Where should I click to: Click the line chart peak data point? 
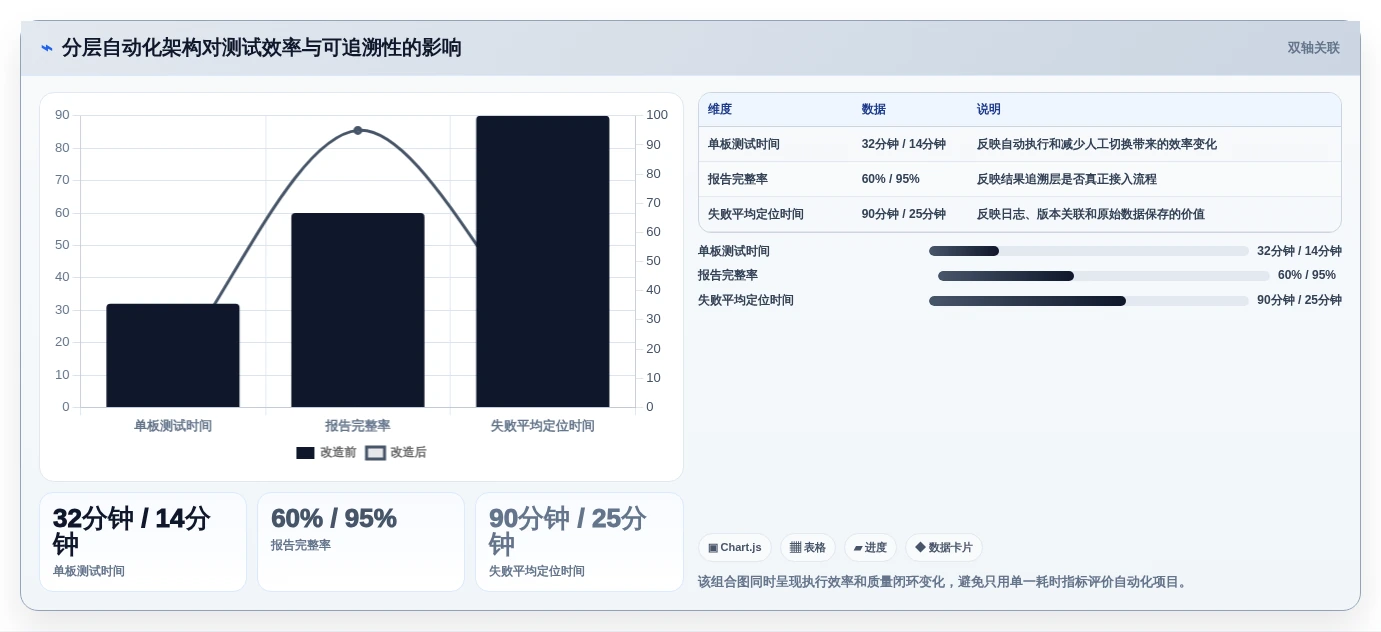[358, 131]
